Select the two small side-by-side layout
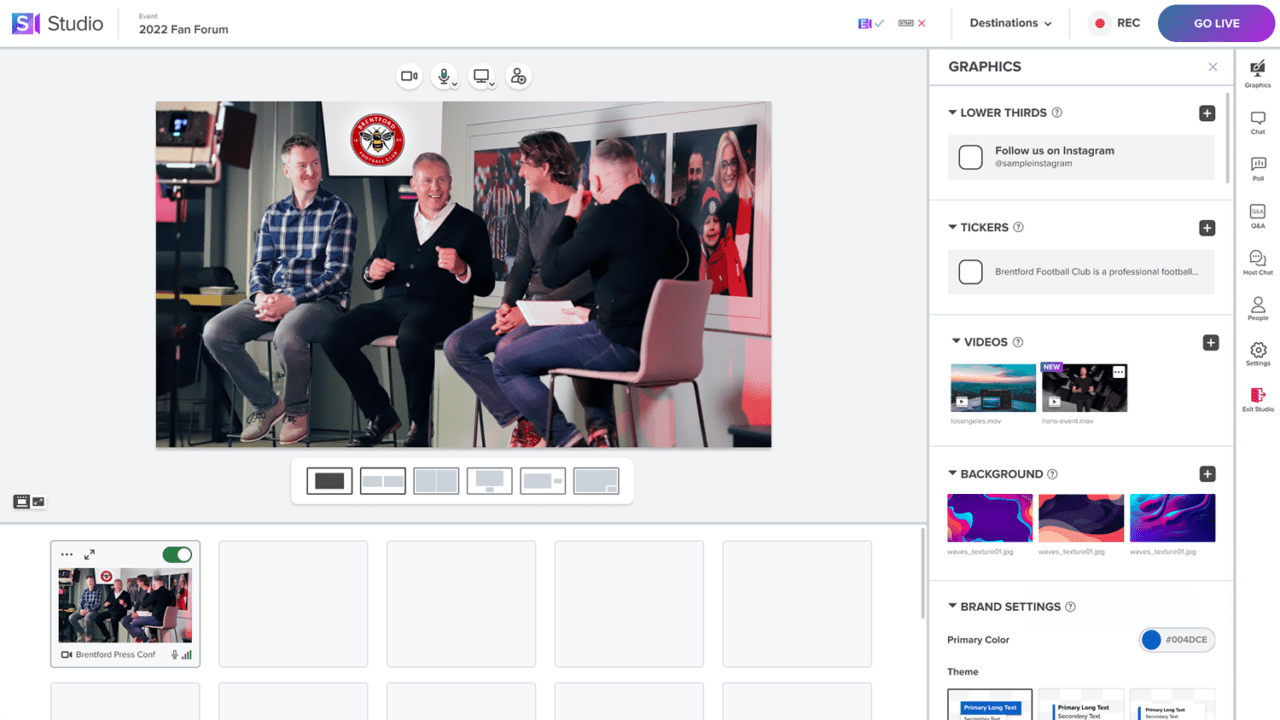Screen dimensions: 1280x720 click(x=383, y=481)
